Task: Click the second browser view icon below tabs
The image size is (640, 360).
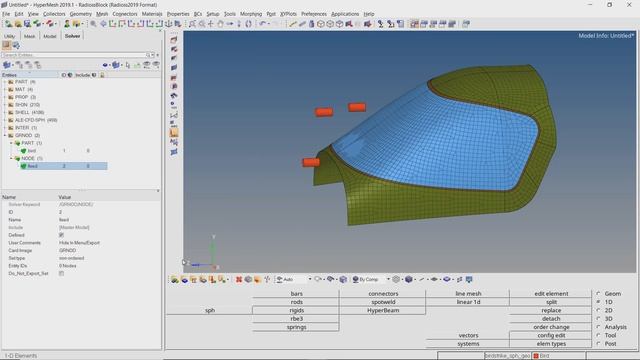Action: 16,45
